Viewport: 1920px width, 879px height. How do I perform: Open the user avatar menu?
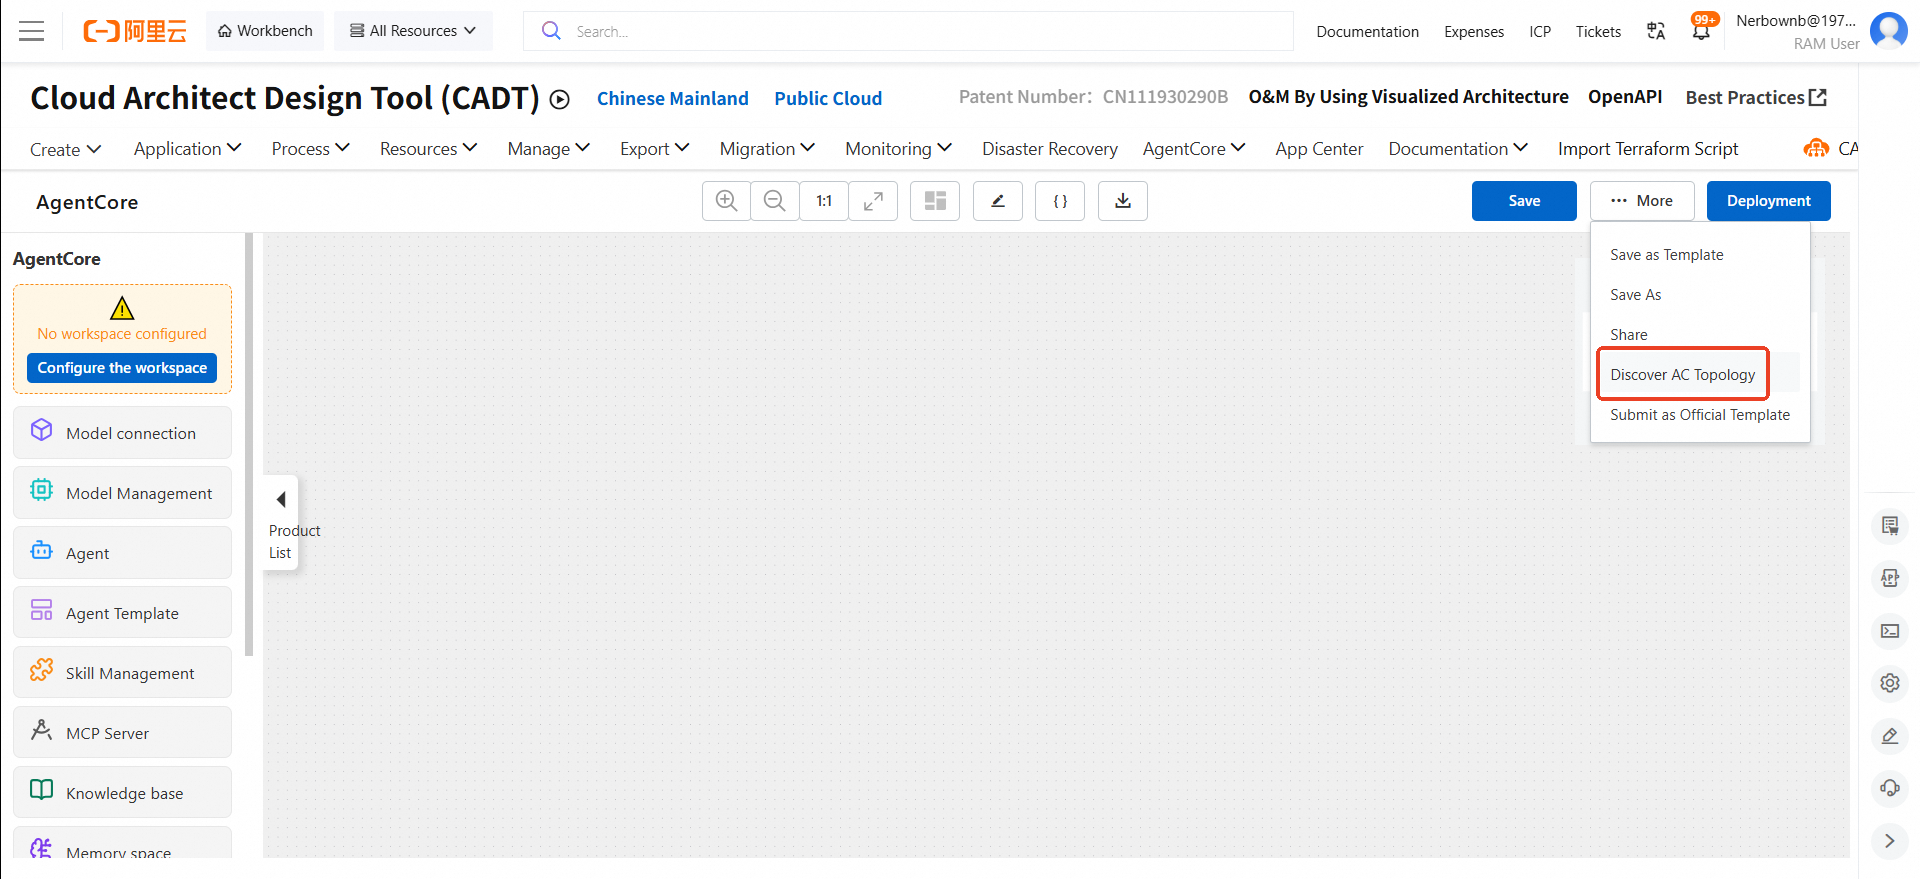tap(1889, 30)
